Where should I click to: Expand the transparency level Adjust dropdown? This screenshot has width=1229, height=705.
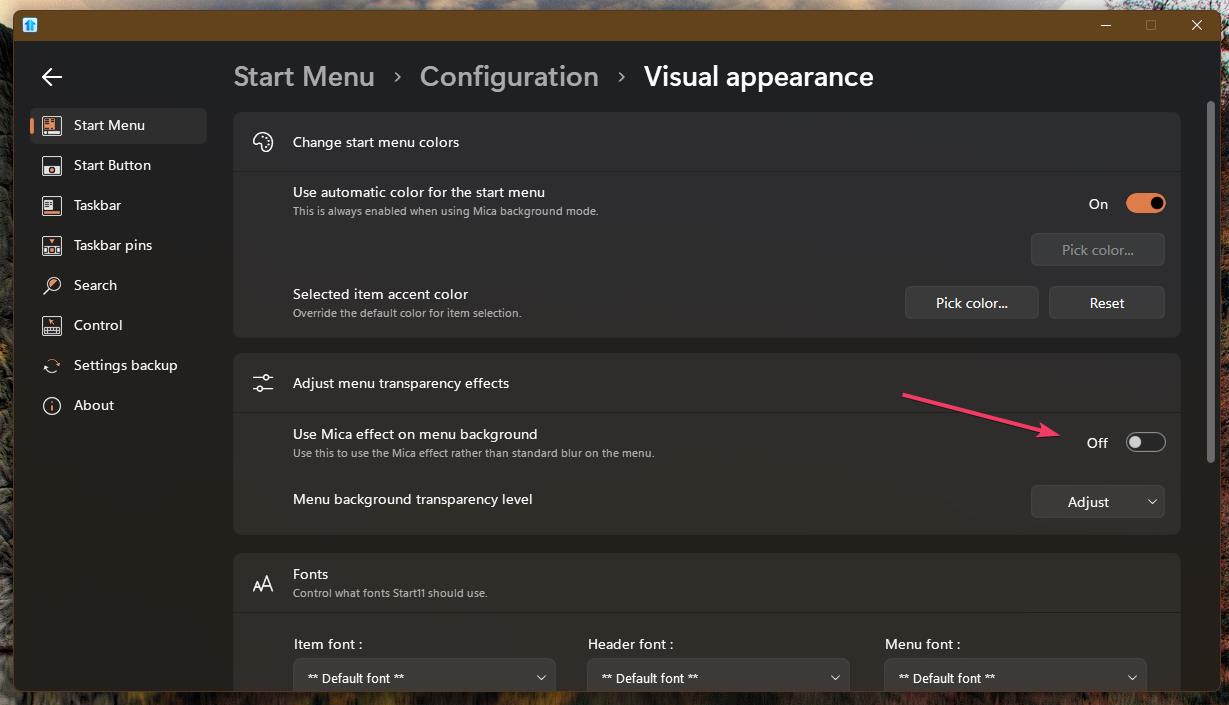pyautogui.click(x=1097, y=502)
